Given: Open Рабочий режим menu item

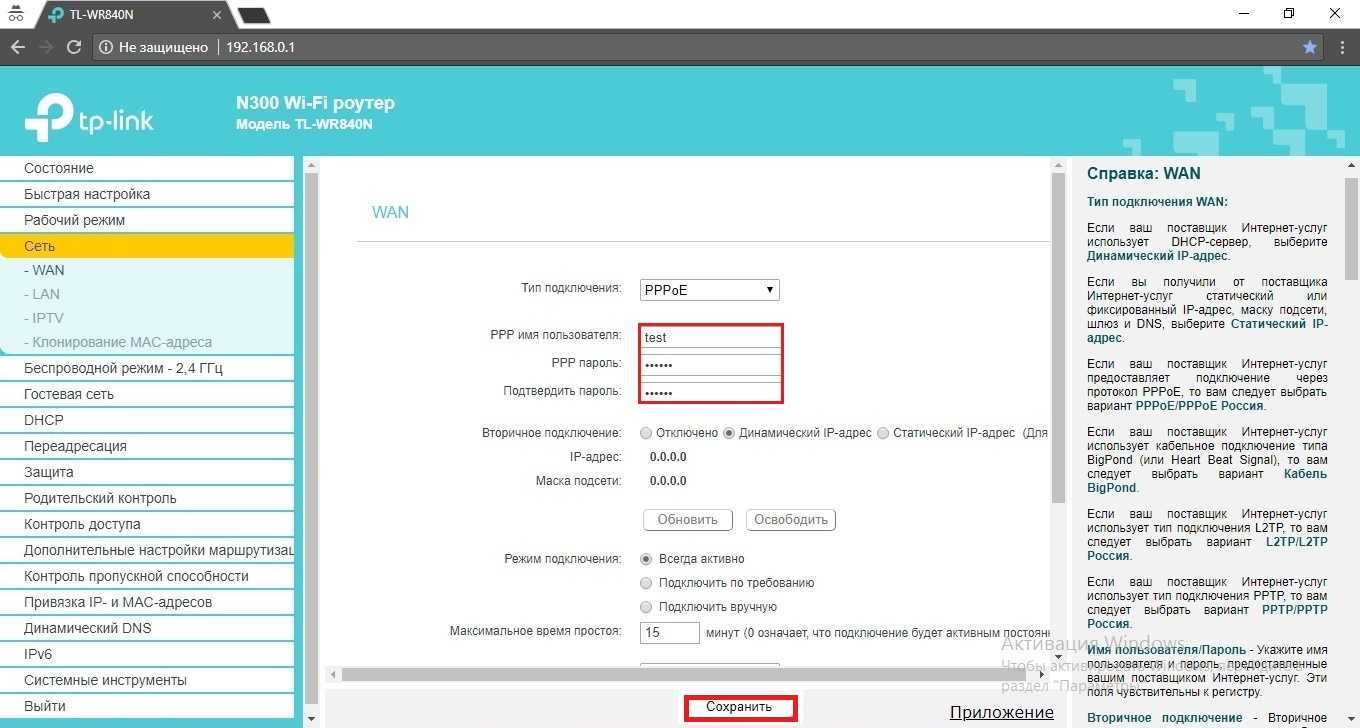Looking at the screenshot, I should [147, 220].
